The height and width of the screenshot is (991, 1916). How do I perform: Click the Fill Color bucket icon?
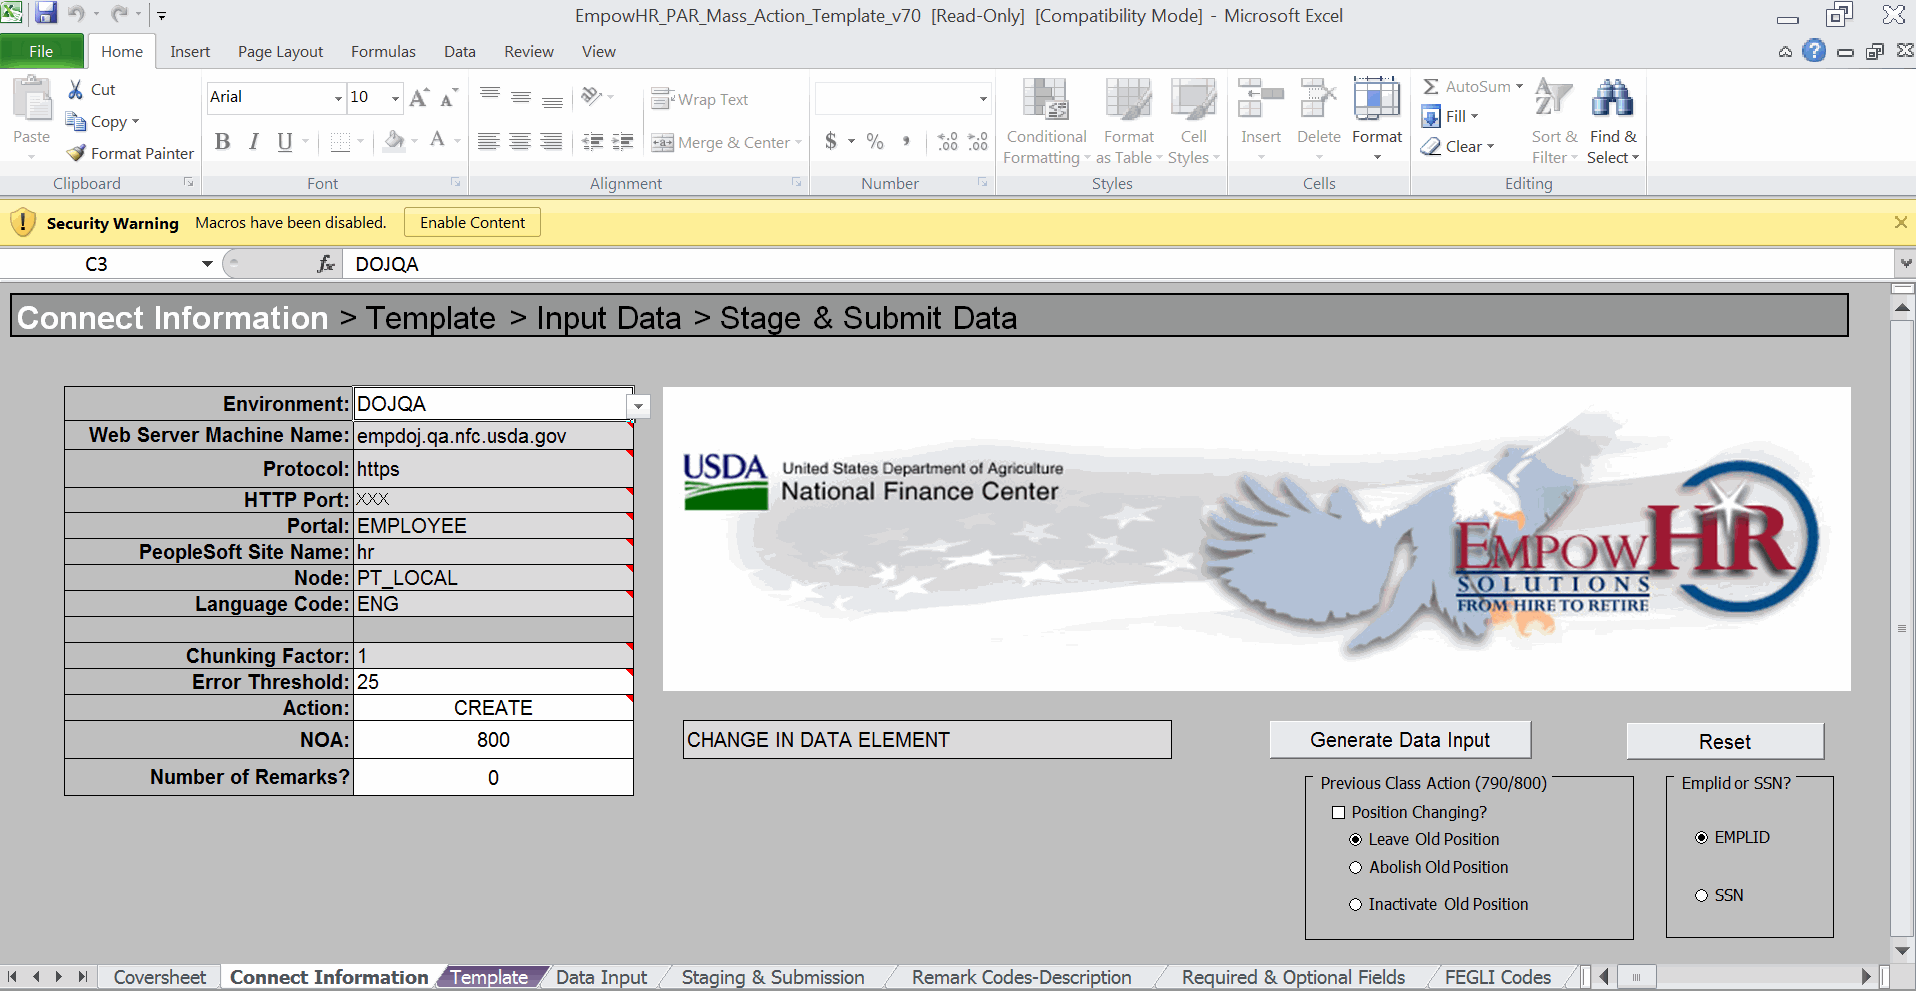(394, 141)
